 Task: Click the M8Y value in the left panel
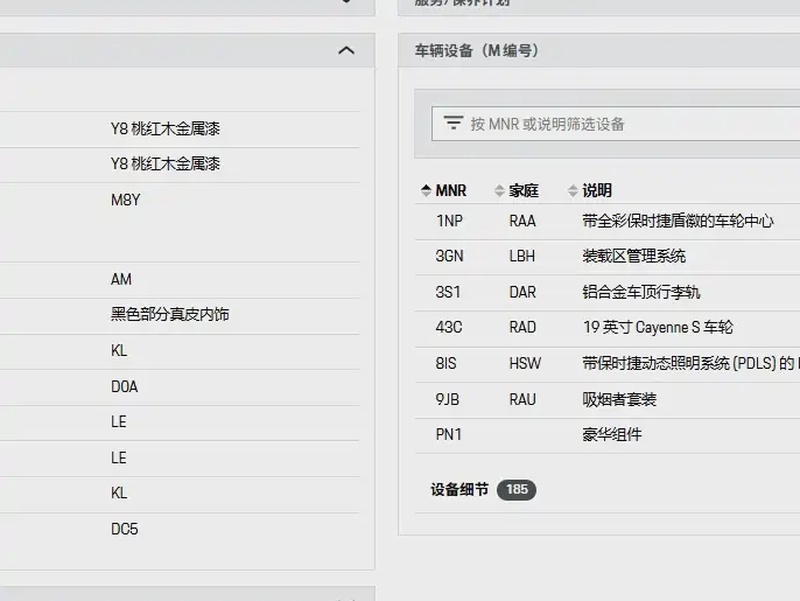(x=126, y=200)
